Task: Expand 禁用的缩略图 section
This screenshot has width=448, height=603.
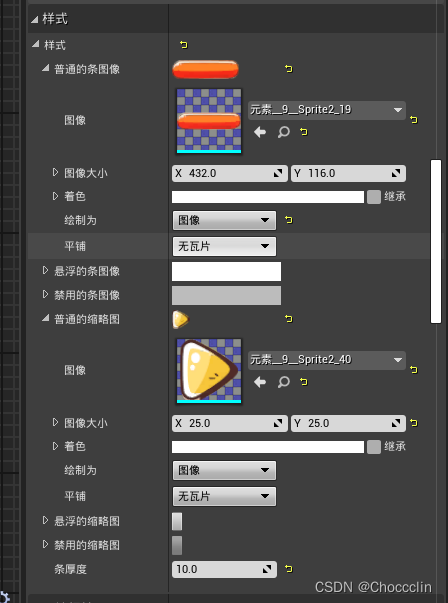Action: coord(45,545)
